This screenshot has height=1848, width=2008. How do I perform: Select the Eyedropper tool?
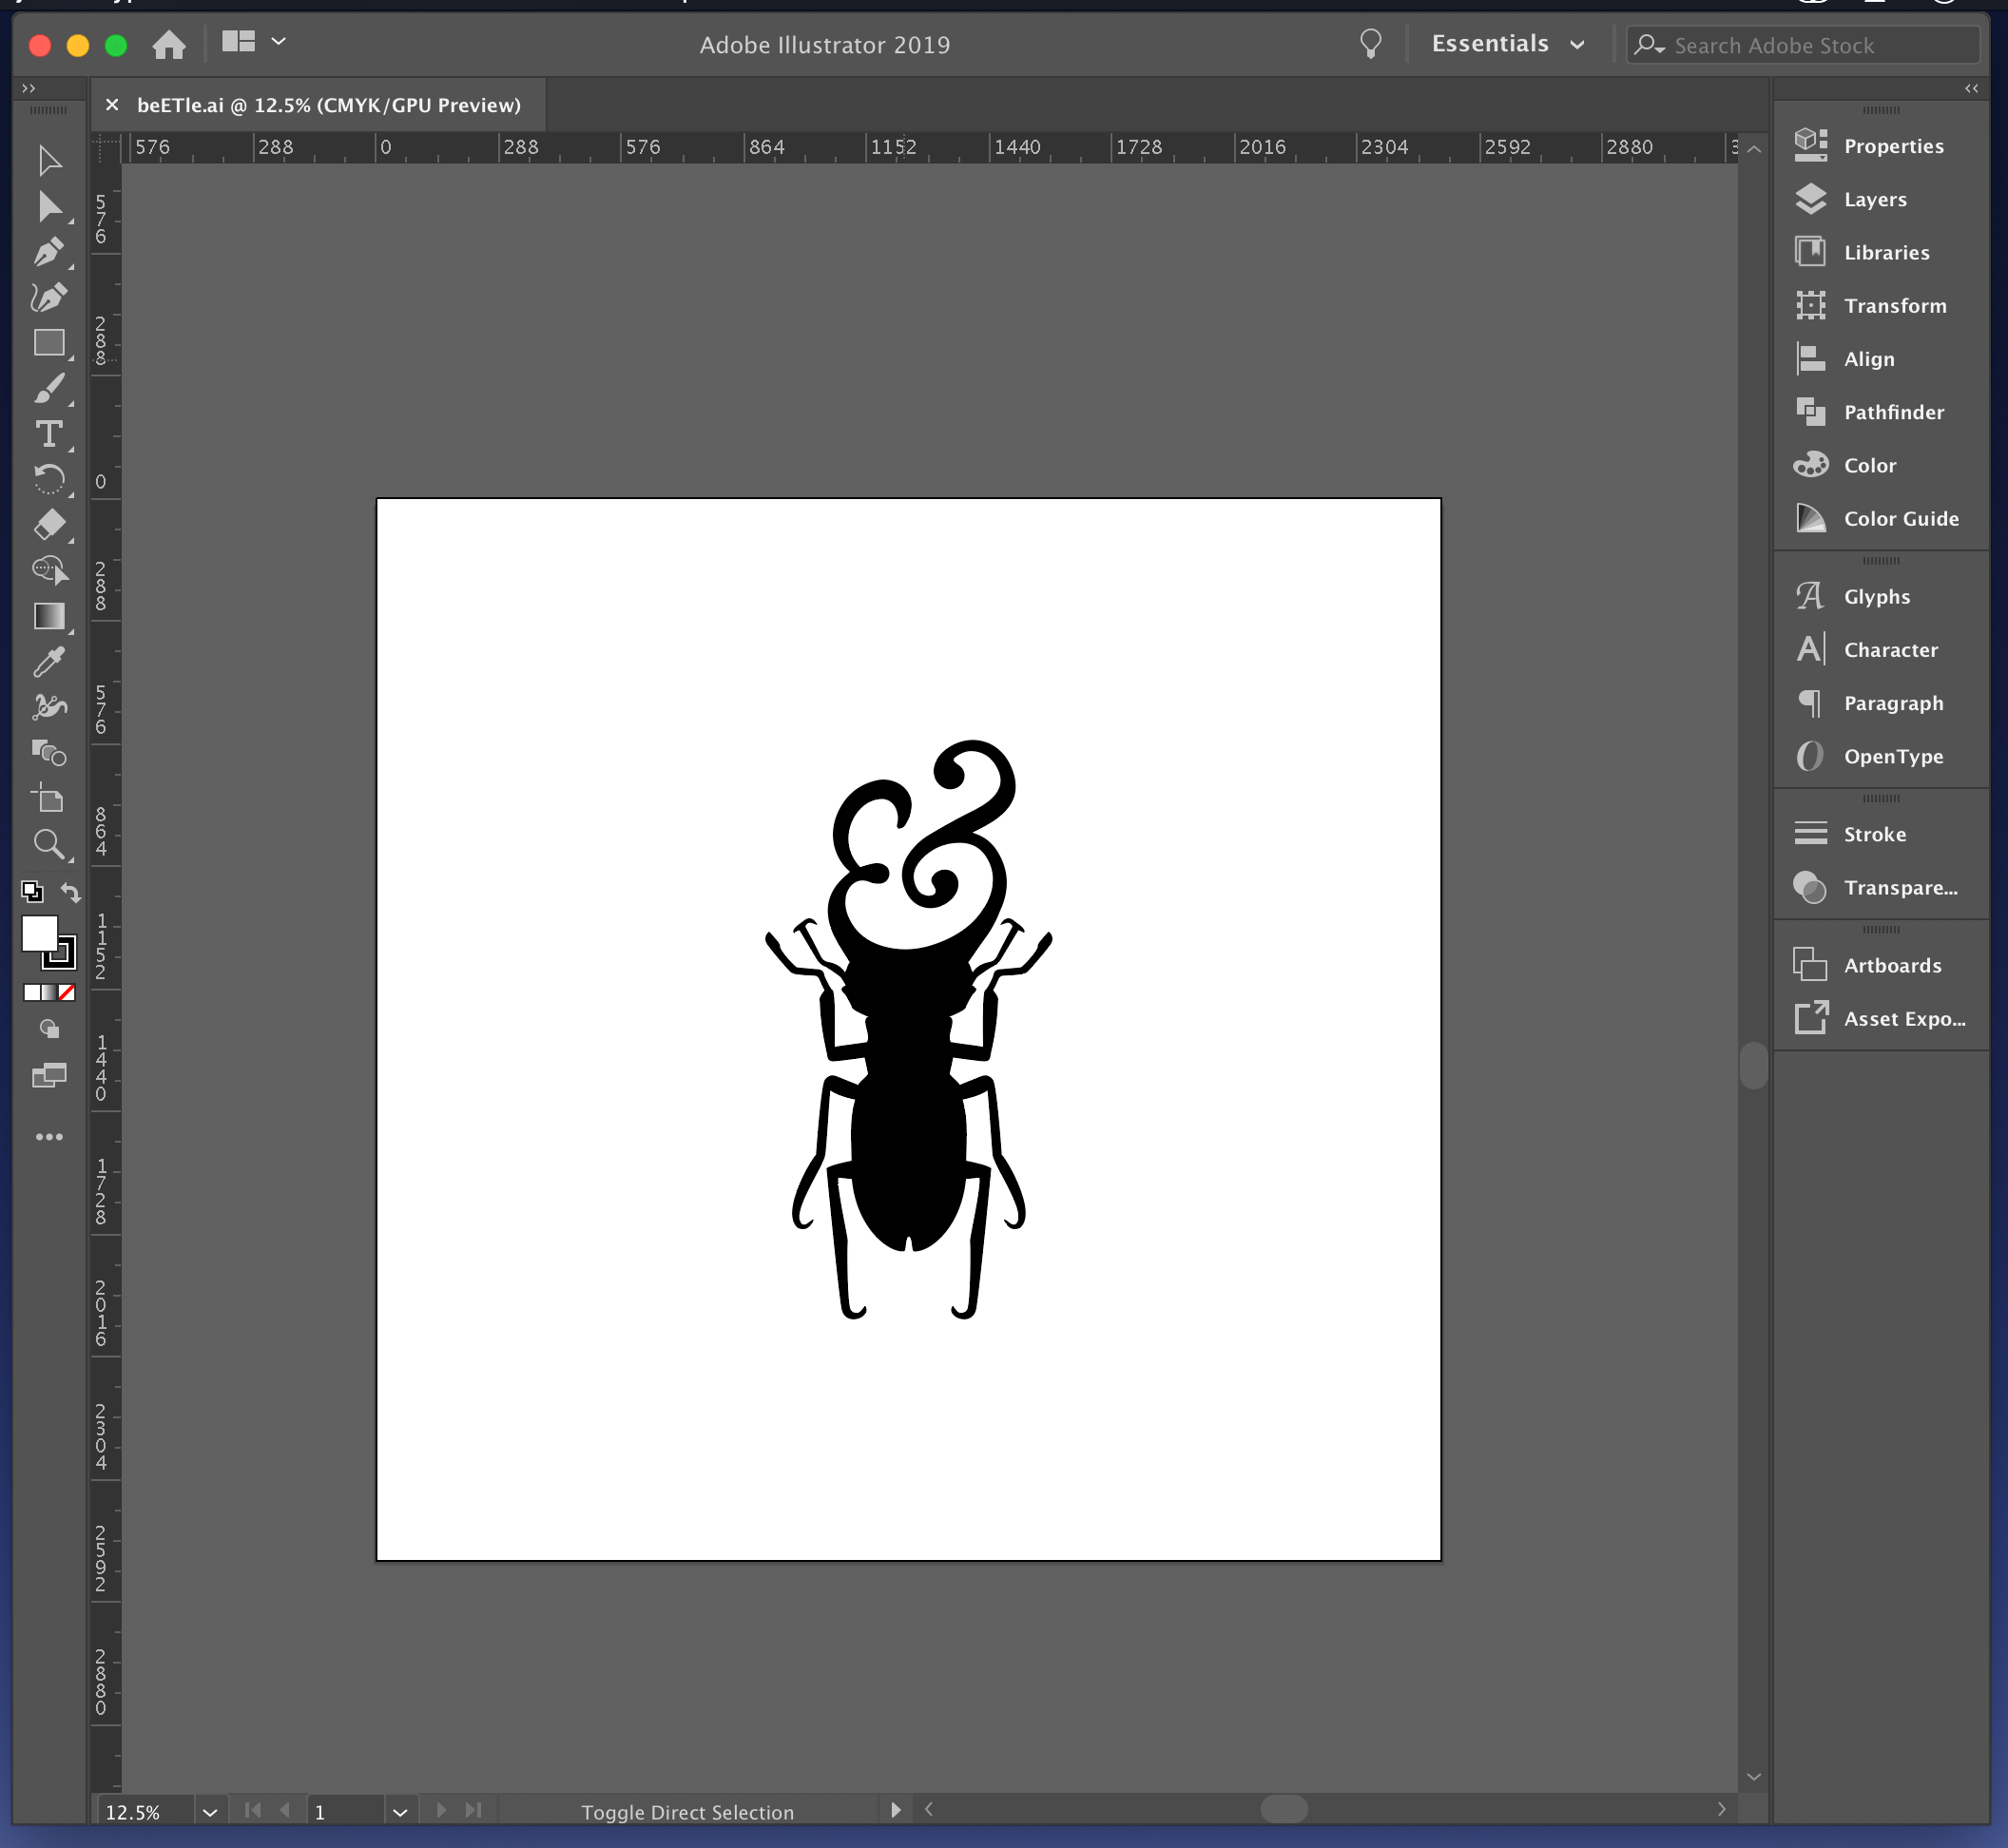[x=49, y=661]
